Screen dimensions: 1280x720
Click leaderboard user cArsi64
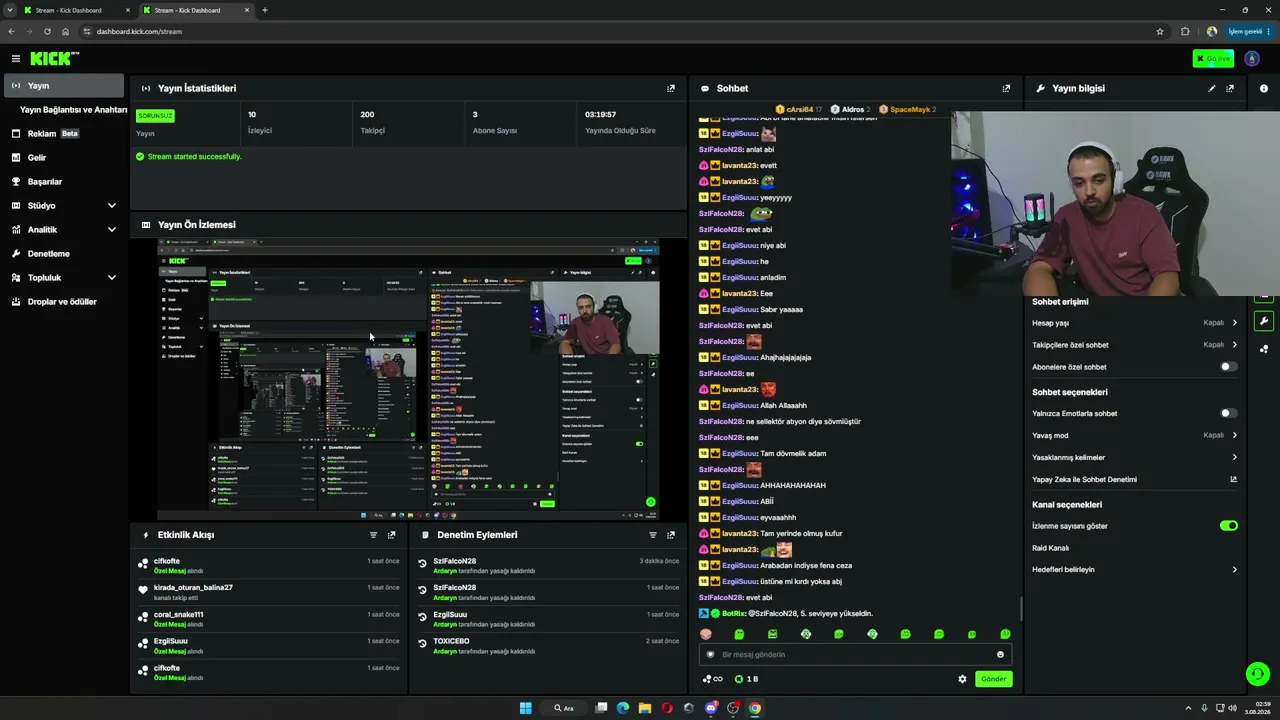click(x=798, y=109)
